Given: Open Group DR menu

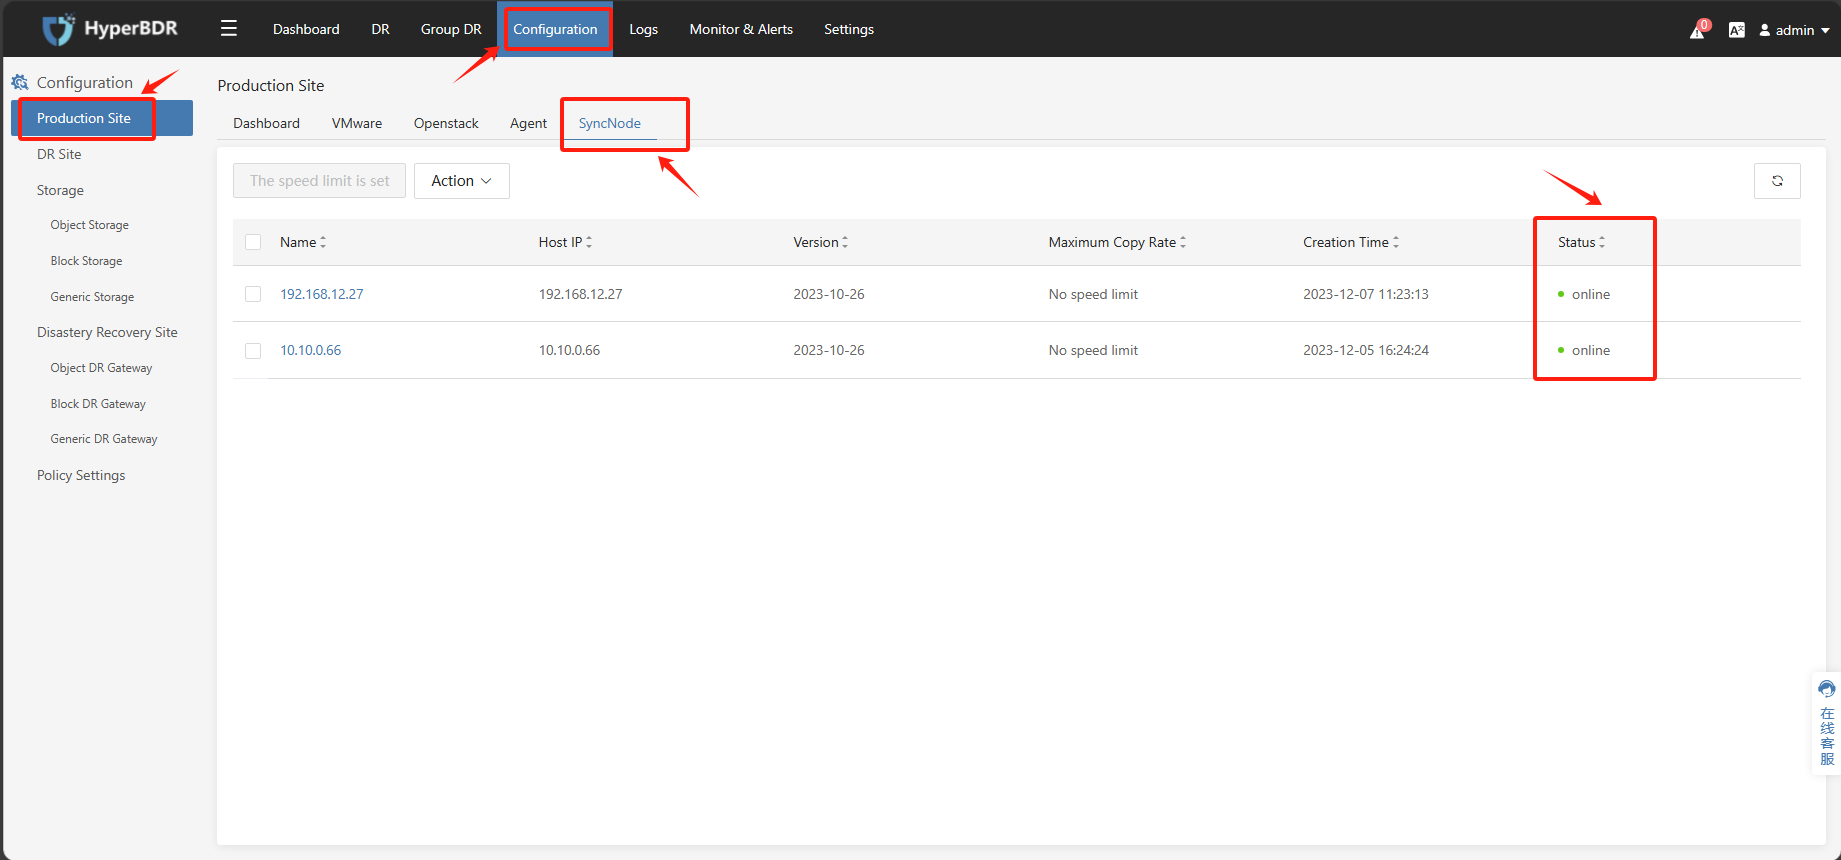Looking at the screenshot, I should point(451,29).
